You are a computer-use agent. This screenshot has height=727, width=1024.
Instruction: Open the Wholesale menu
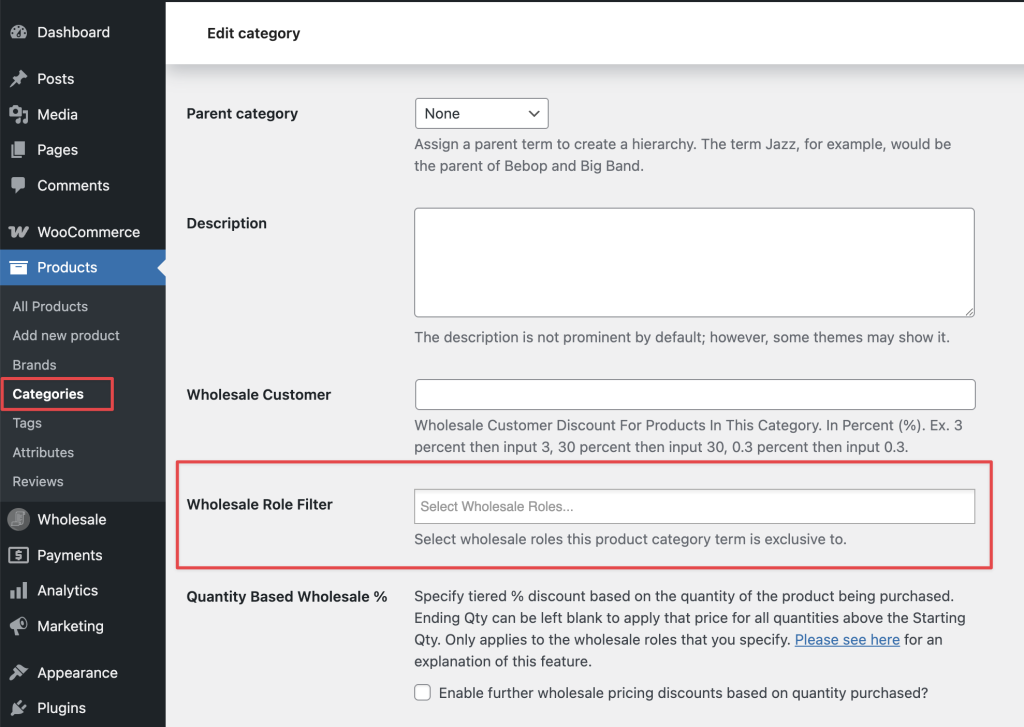(x=83, y=519)
